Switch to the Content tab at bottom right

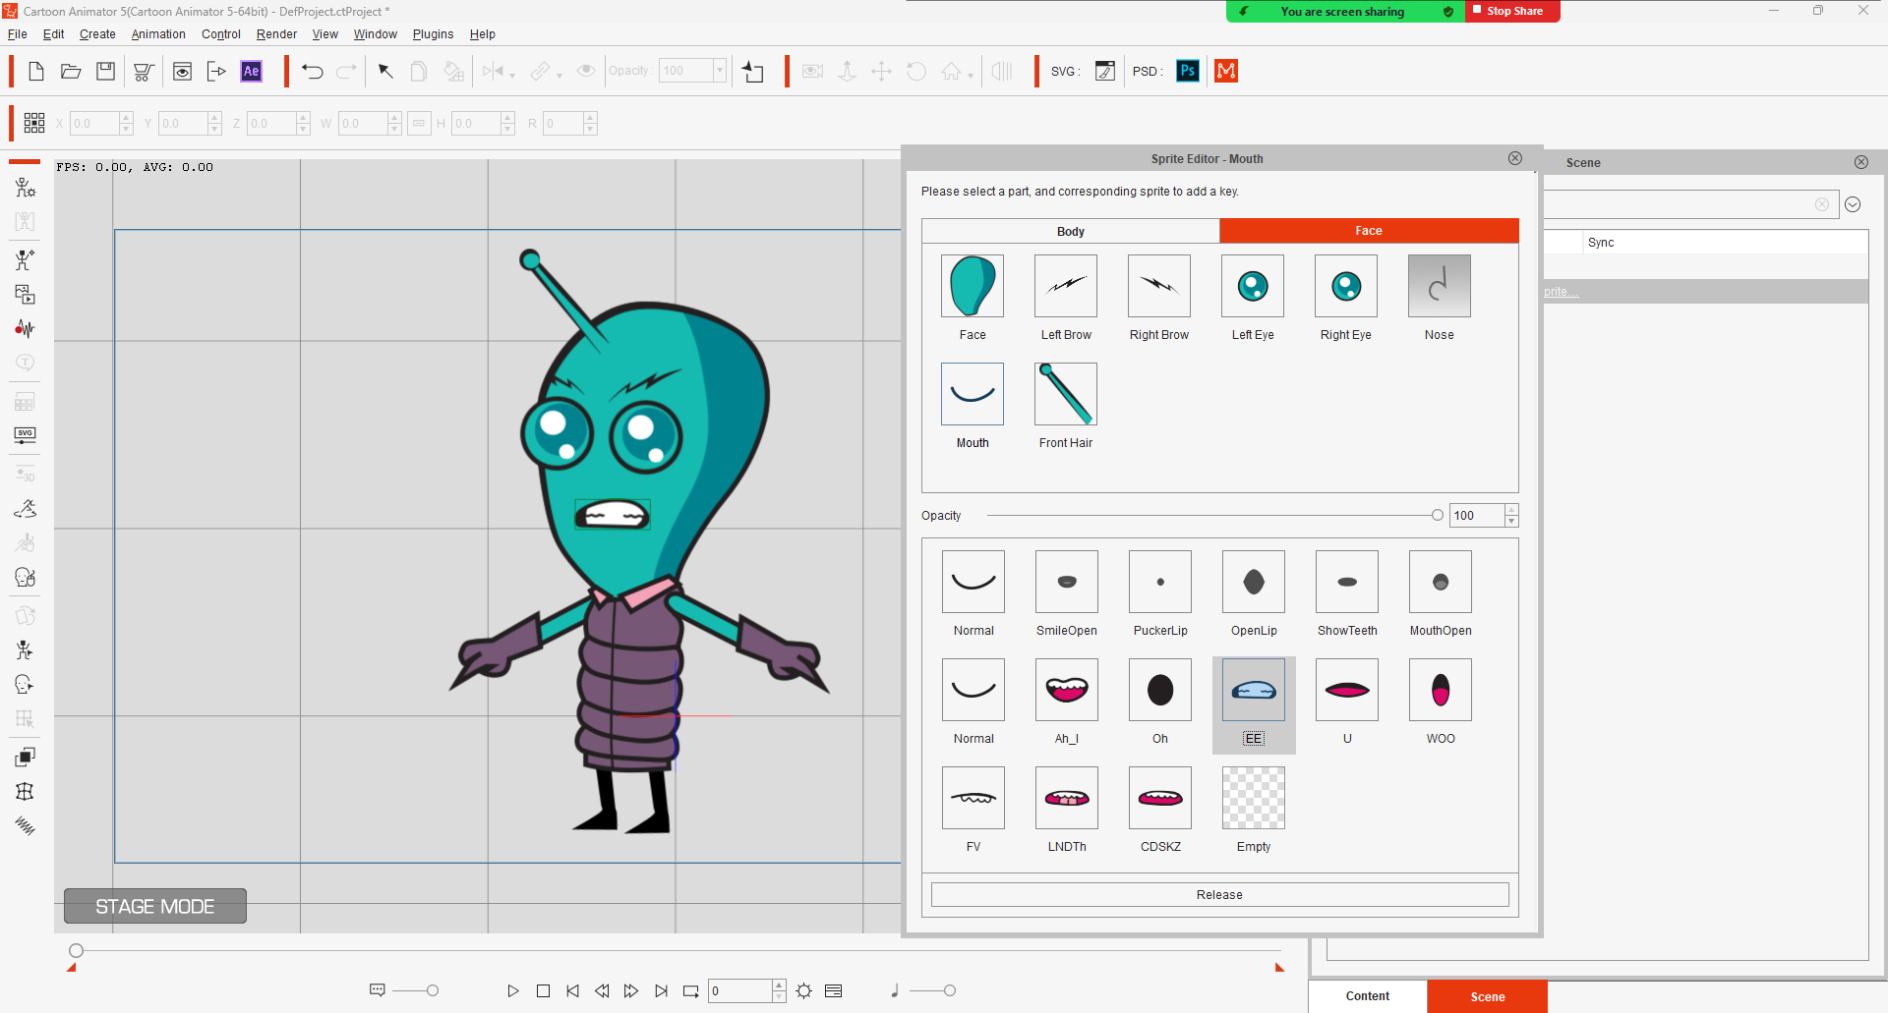click(x=1366, y=996)
